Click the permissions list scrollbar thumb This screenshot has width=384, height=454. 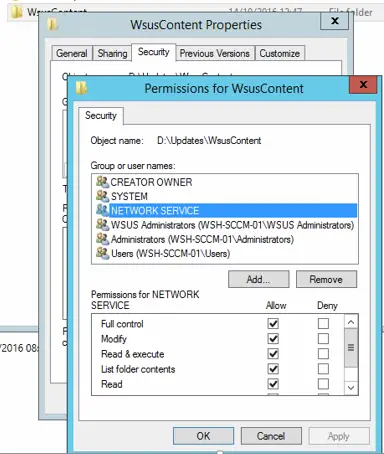point(351,348)
